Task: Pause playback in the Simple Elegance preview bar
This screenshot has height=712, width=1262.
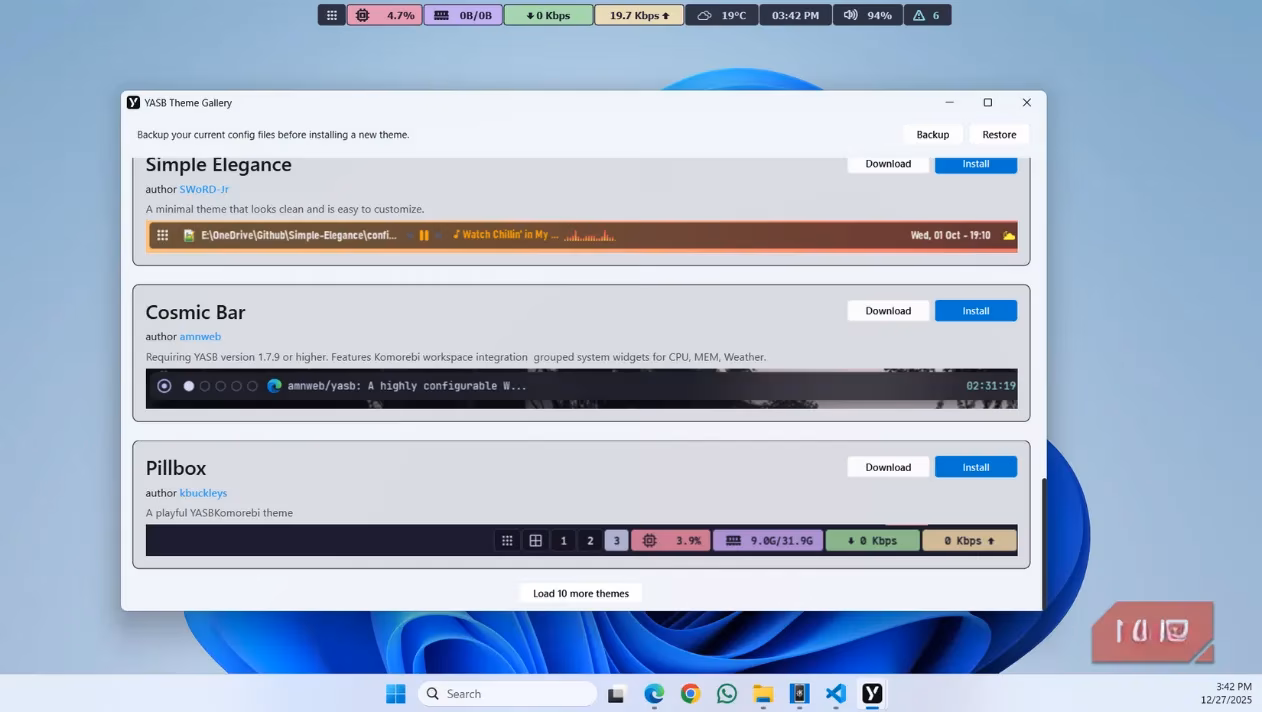Action: point(423,235)
